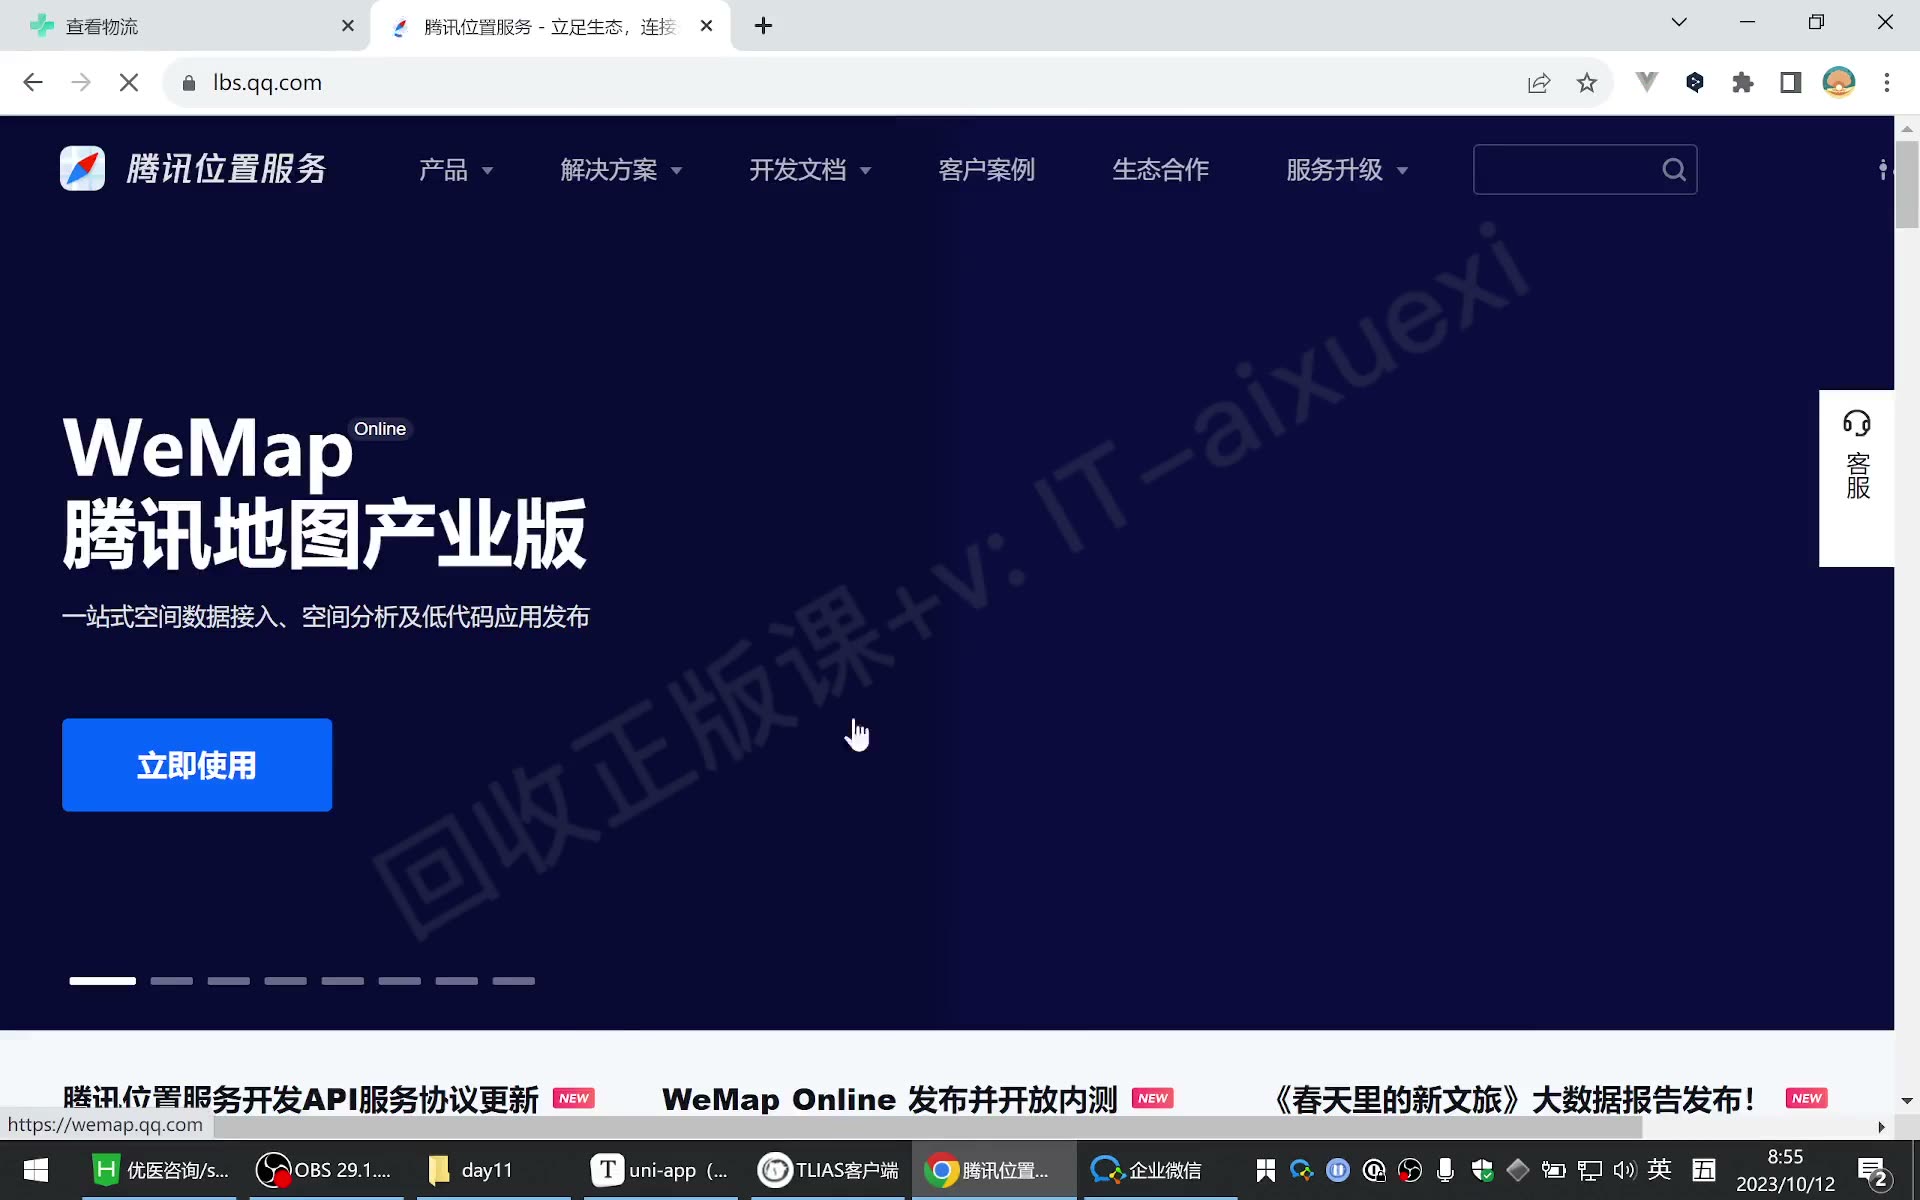Open 腾讯位置服务开发API服务协议更新 news link
This screenshot has height=1200, width=1920.
[301, 1098]
